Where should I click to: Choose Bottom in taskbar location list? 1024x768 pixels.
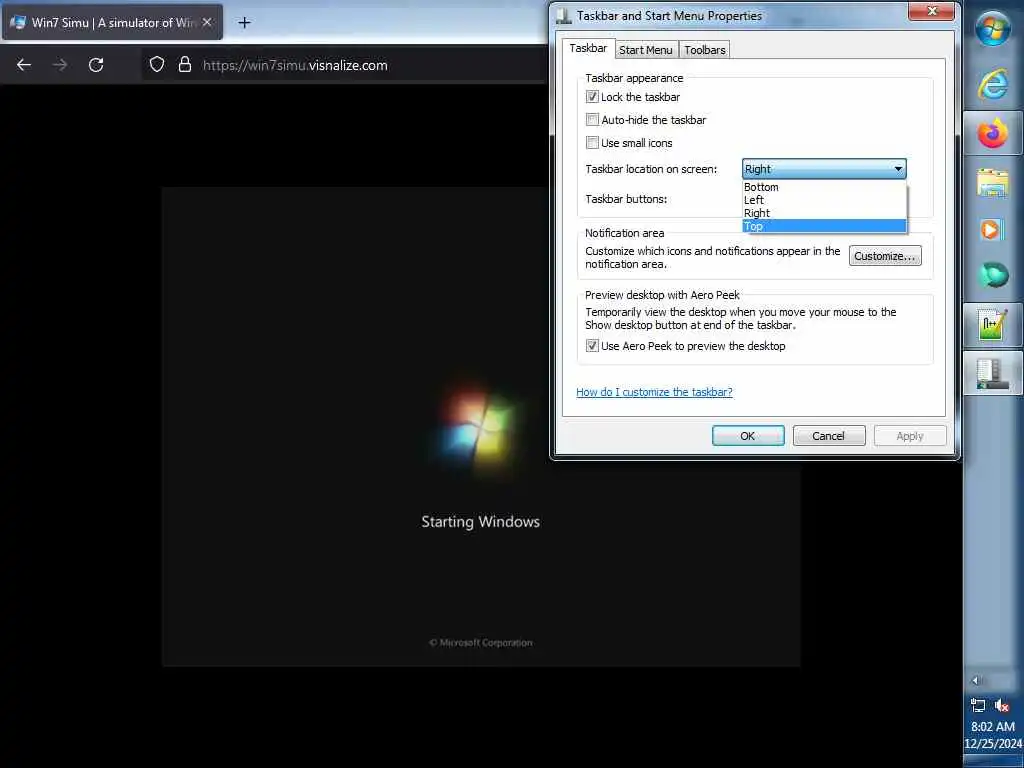pyautogui.click(x=824, y=187)
